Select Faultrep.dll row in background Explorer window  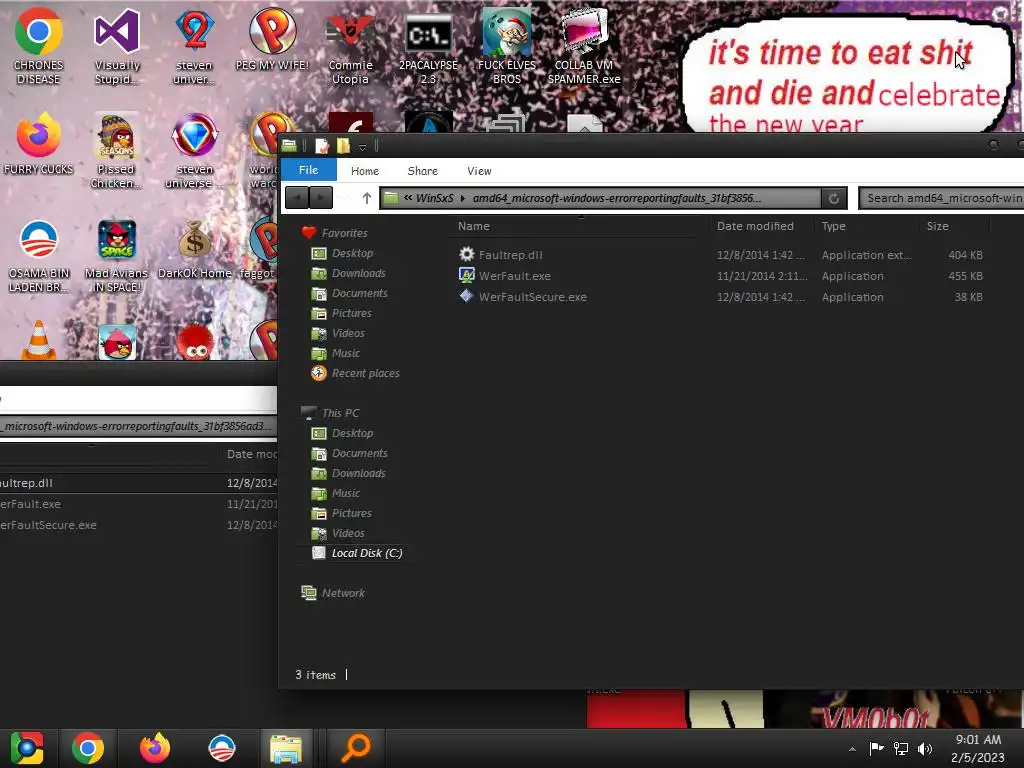tap(138, 483)
